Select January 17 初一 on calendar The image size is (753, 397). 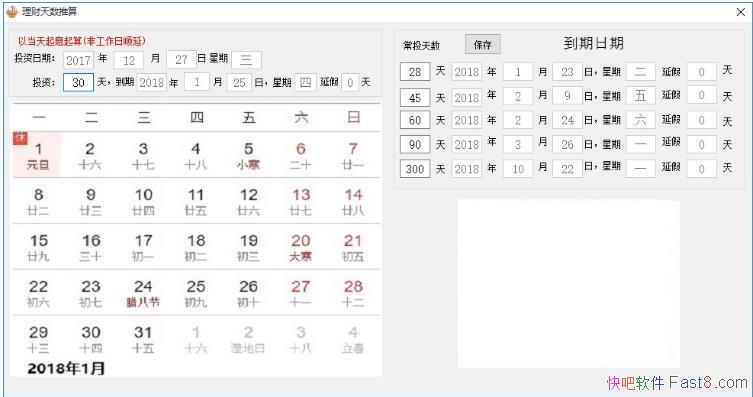(x=143, y=247)
